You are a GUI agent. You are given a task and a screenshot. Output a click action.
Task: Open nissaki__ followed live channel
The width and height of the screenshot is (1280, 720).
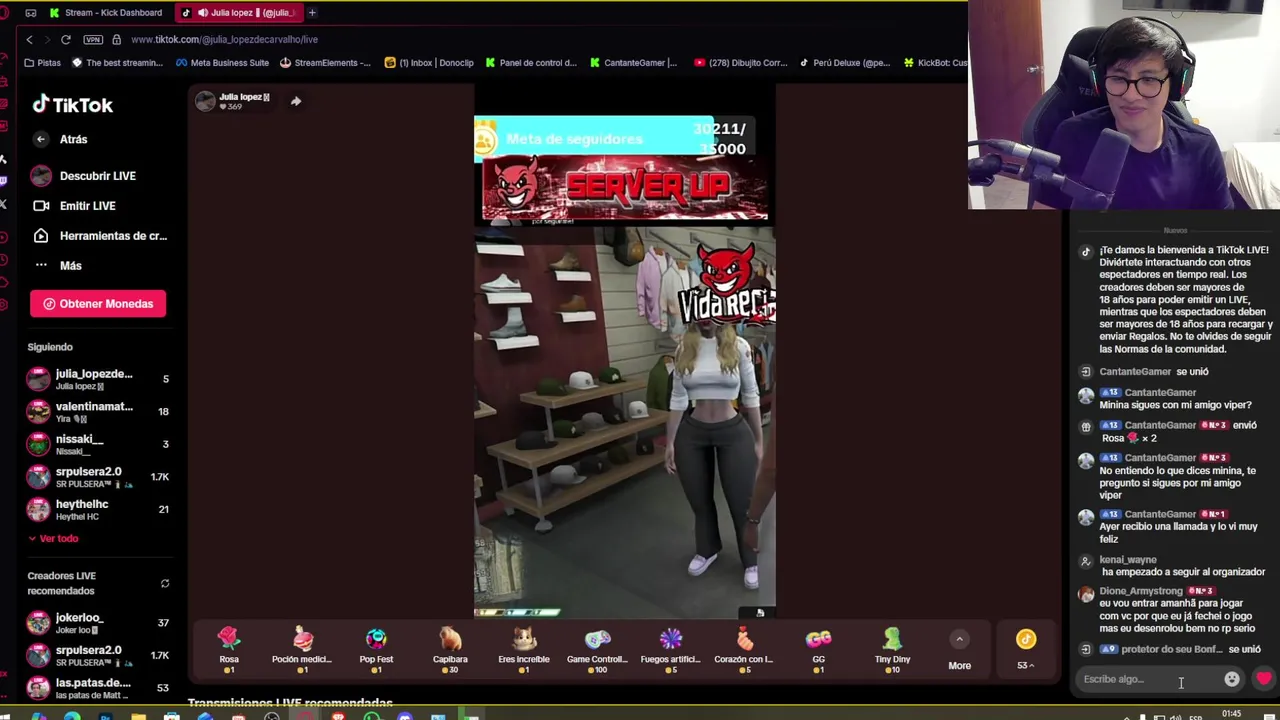coord(98,444)
